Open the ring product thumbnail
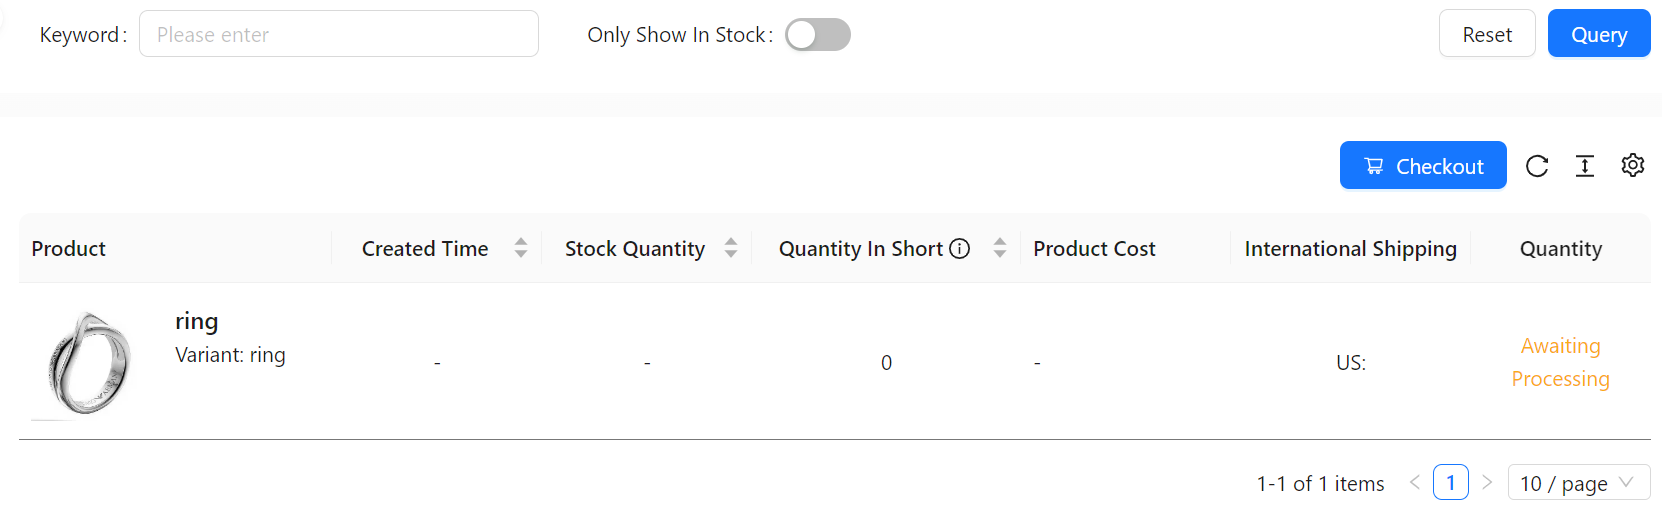This screenshot has height=516, width=1662. [88, 363]
